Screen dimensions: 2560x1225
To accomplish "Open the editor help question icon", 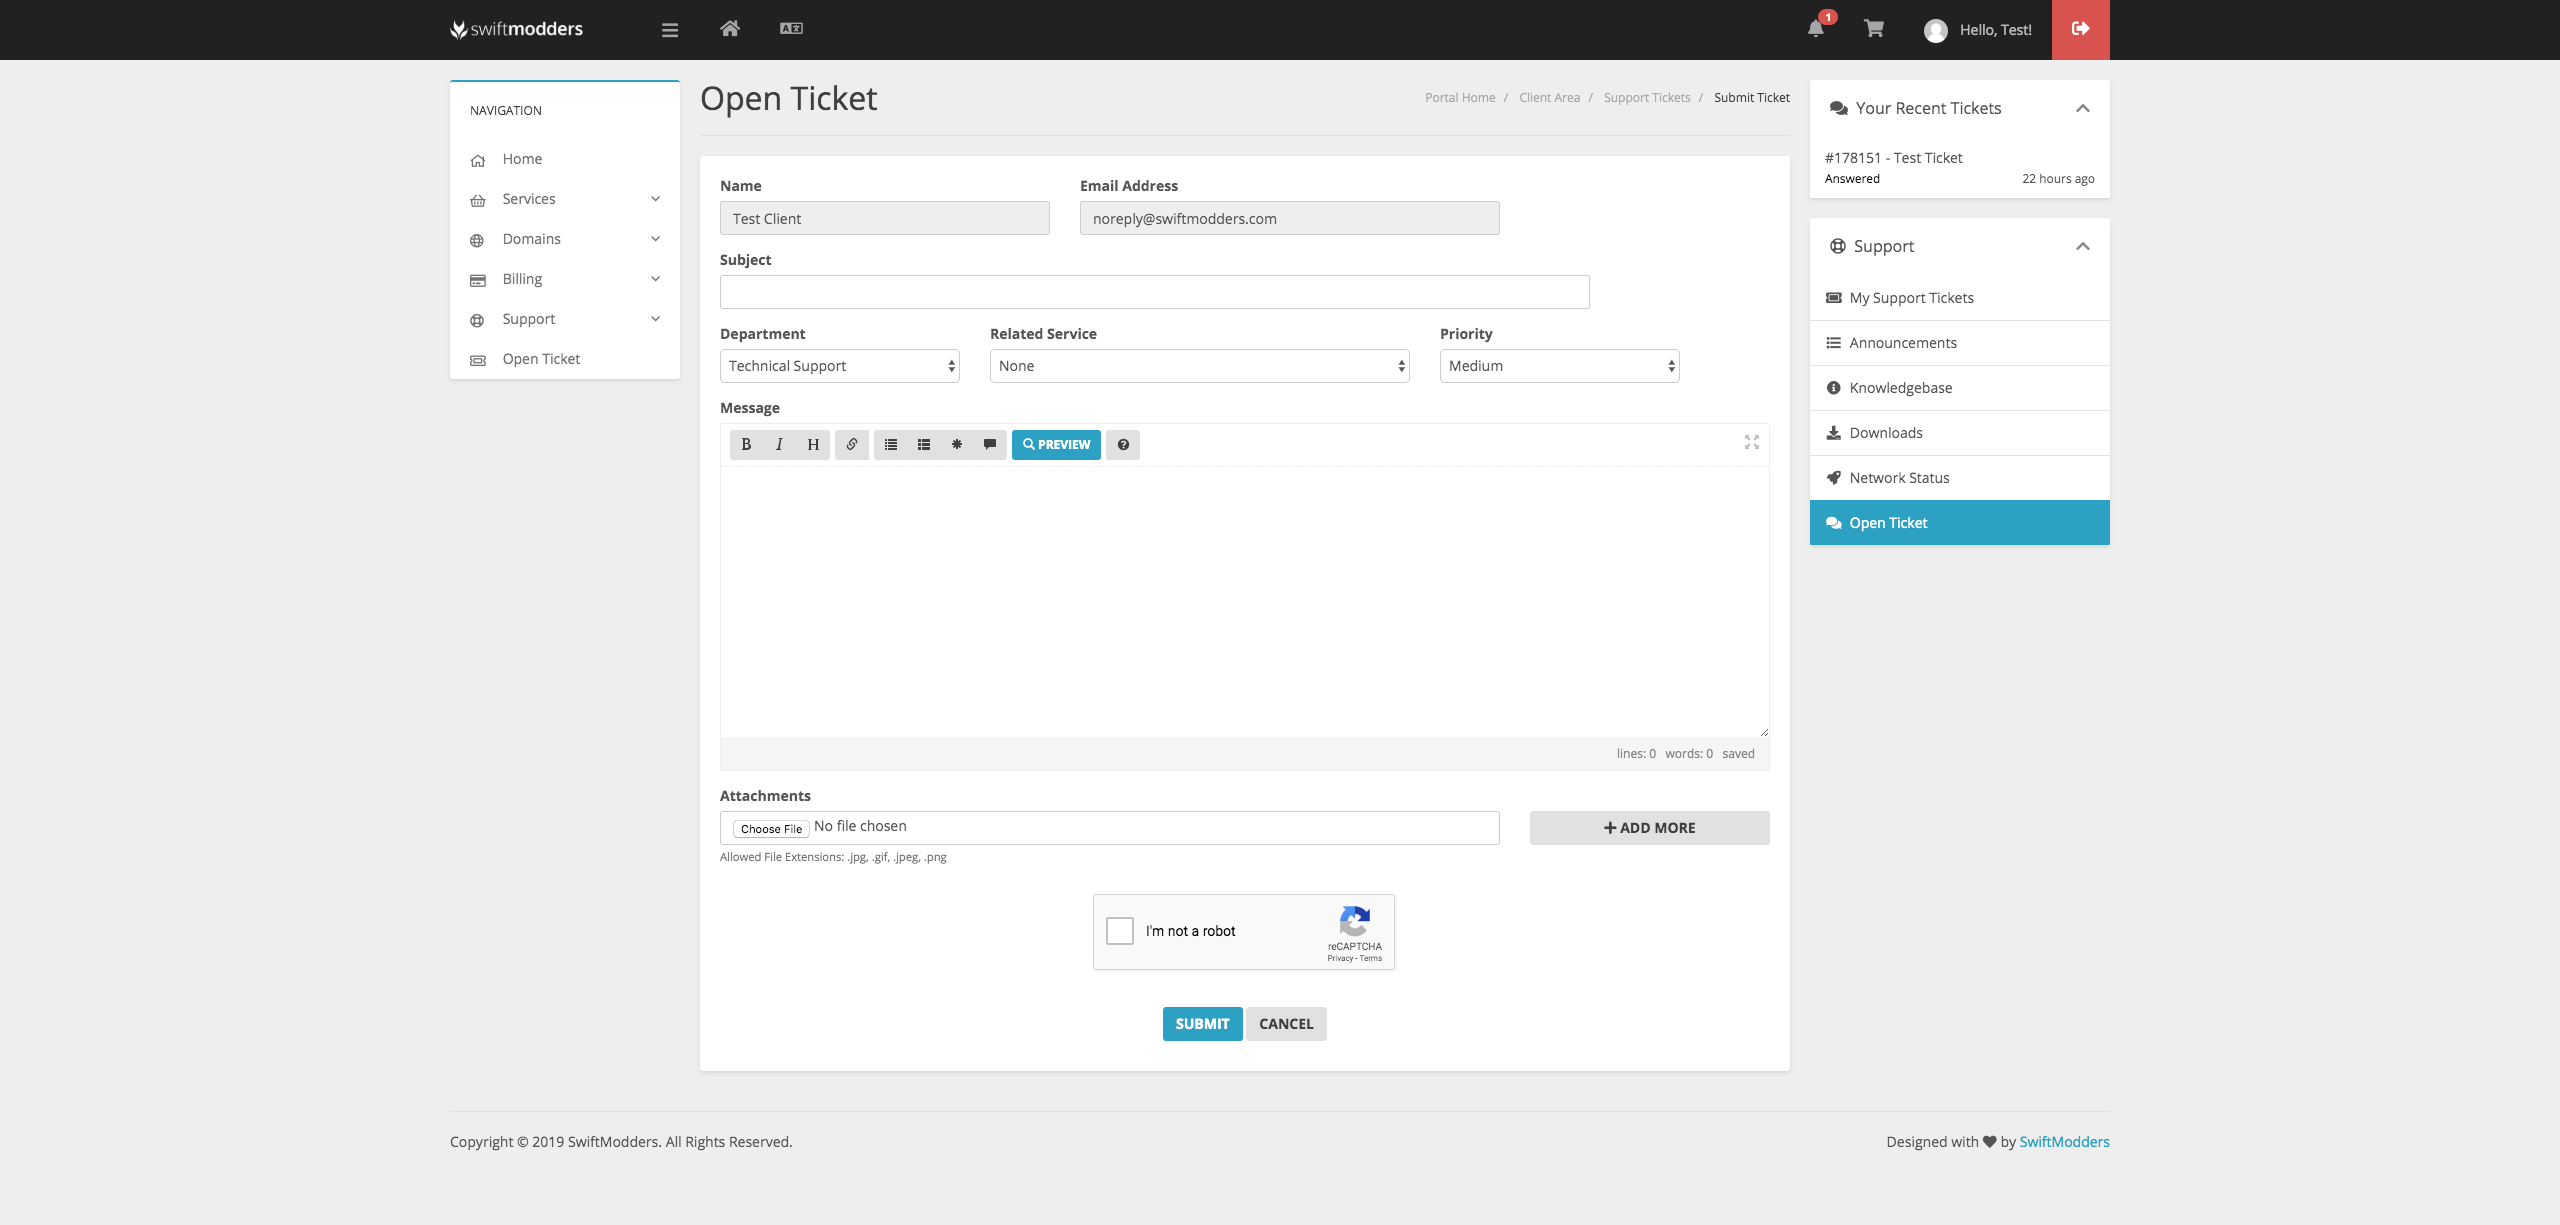I will (1123, 444).
